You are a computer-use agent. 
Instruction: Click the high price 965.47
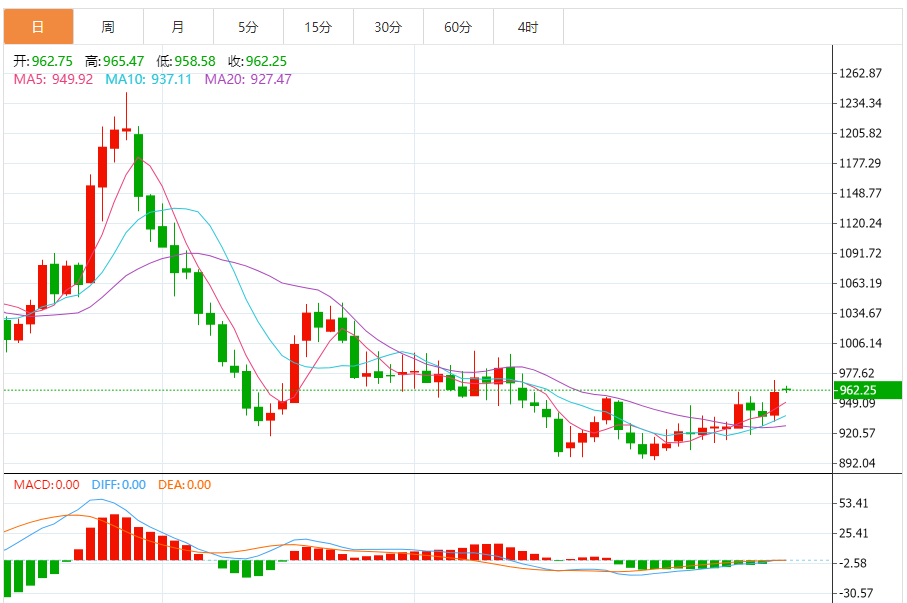[123, 61]
